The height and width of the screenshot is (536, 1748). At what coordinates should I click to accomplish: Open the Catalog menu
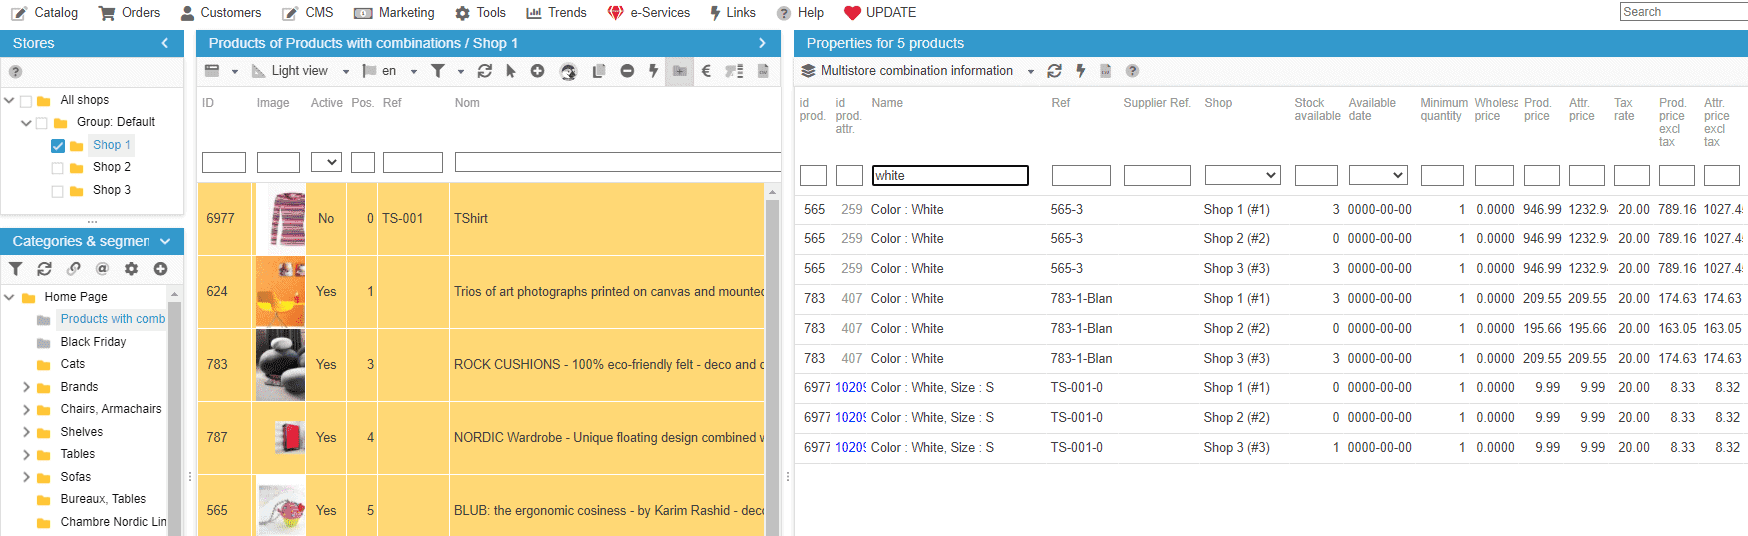click(x=45, y=13)
